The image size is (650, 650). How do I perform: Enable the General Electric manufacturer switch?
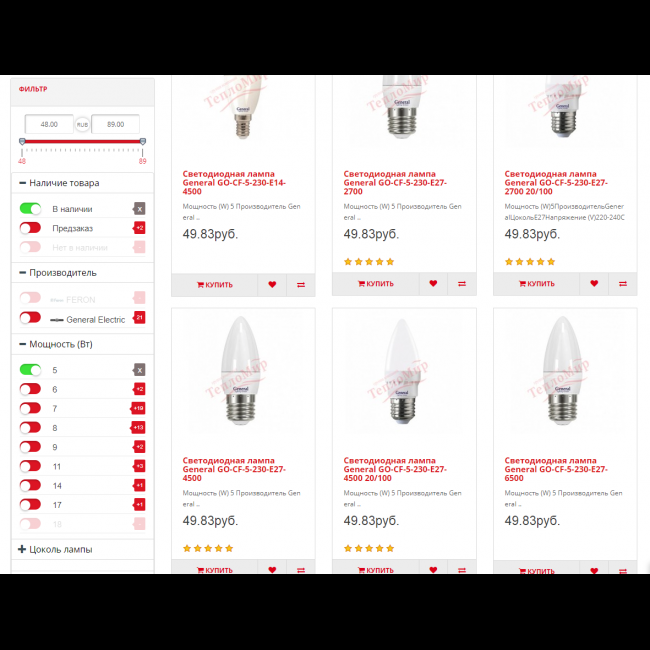30,318
